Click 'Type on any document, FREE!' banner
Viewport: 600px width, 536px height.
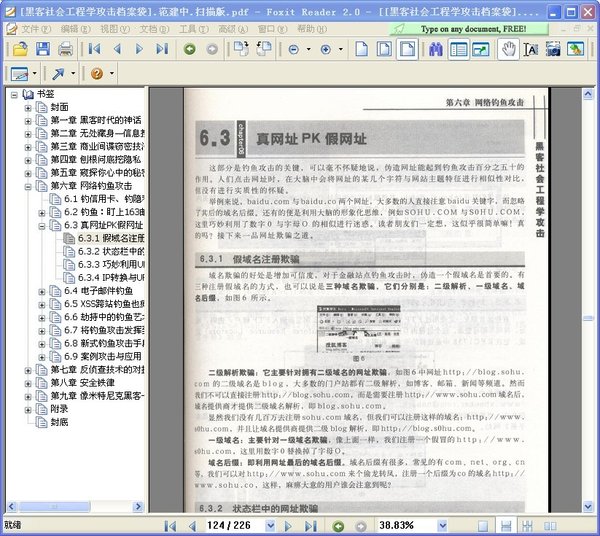469,29
